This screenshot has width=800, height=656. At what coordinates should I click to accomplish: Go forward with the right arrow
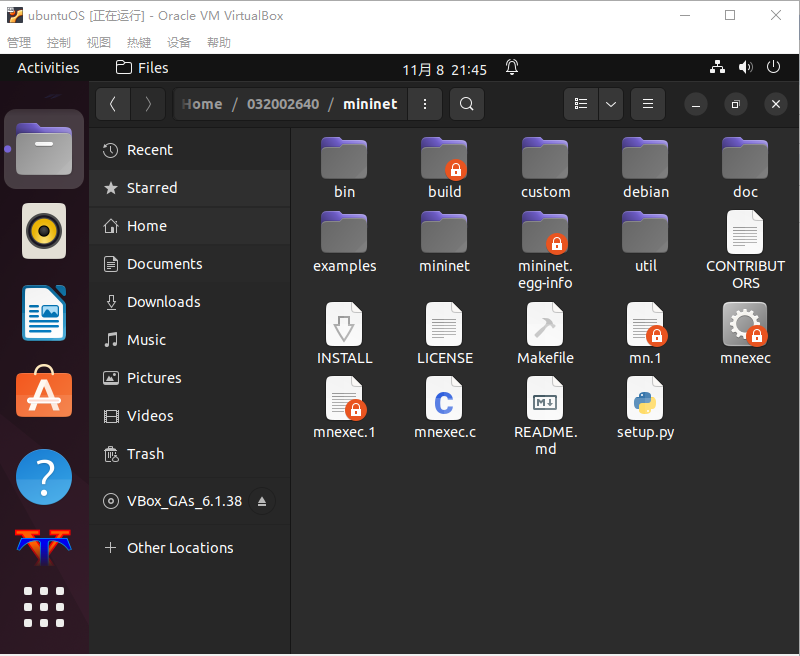point(148,104)
